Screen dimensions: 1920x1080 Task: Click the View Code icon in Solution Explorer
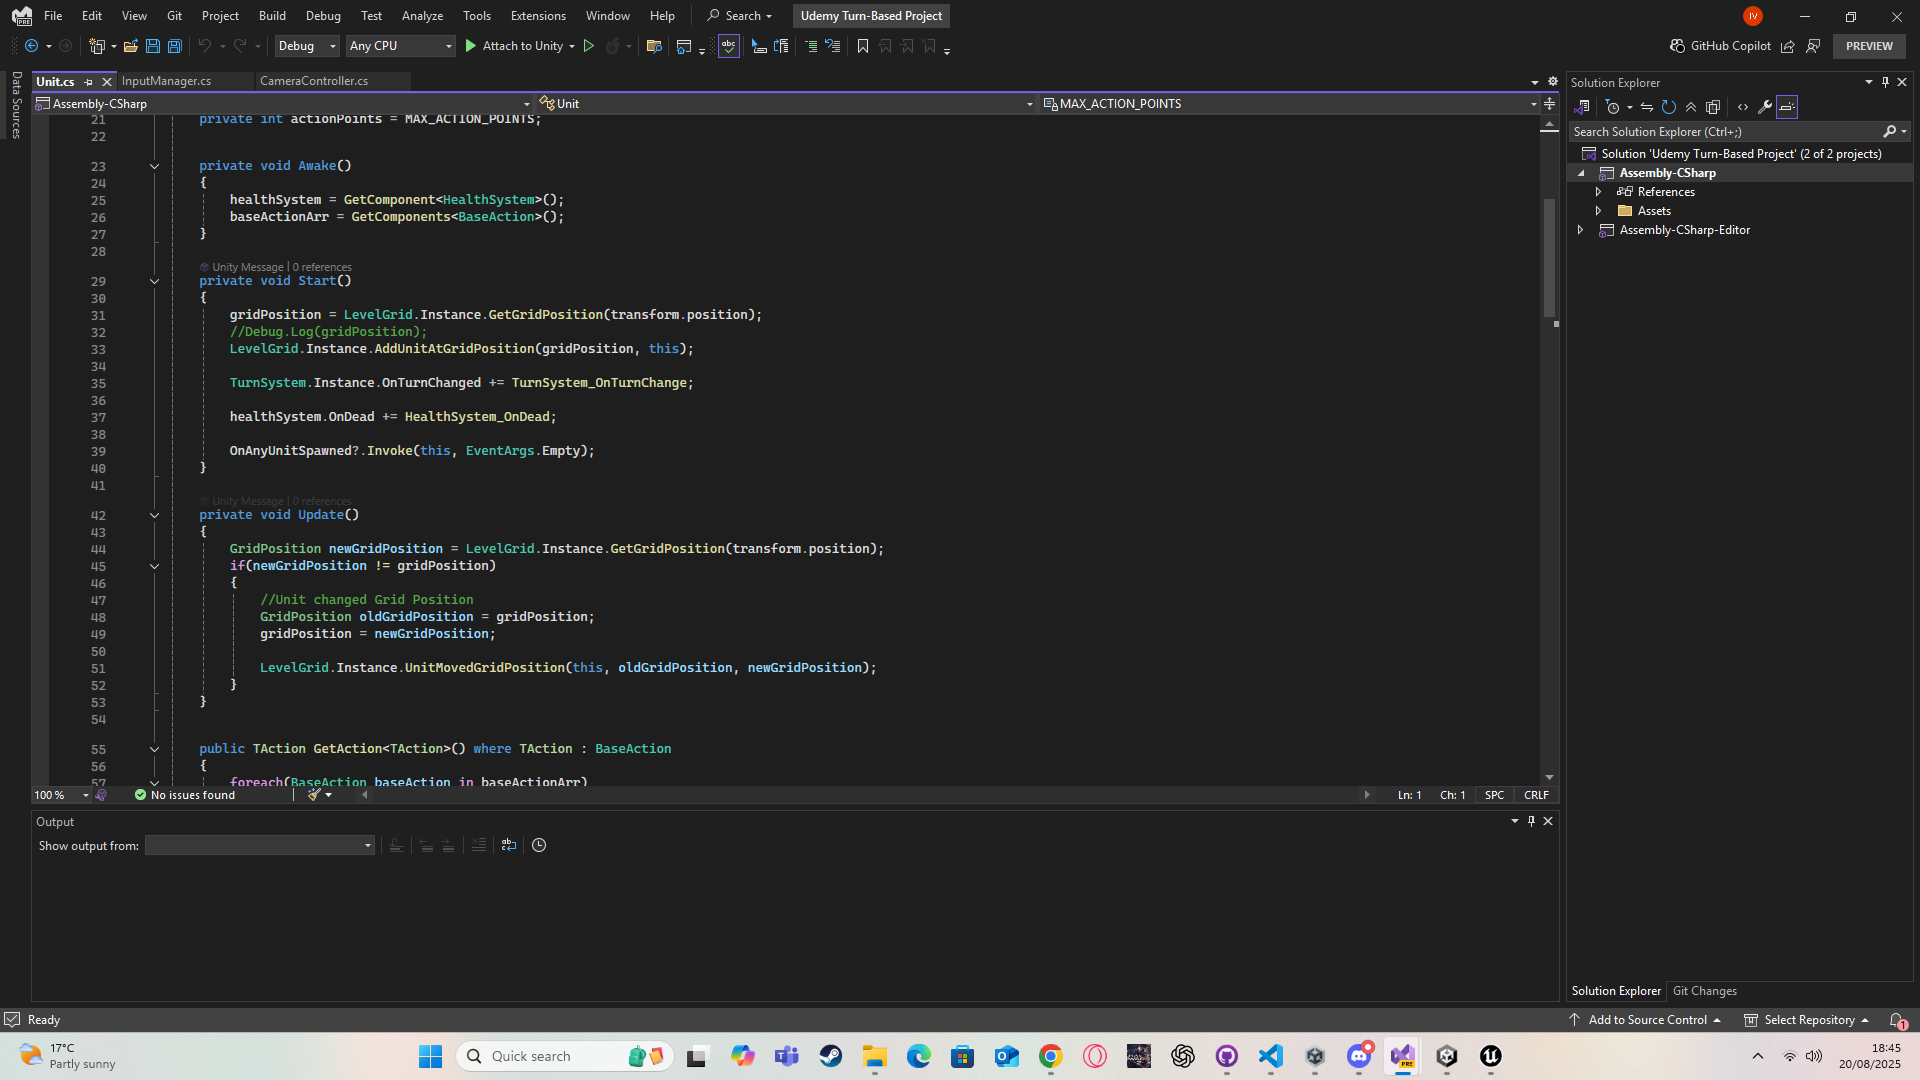1743,107
